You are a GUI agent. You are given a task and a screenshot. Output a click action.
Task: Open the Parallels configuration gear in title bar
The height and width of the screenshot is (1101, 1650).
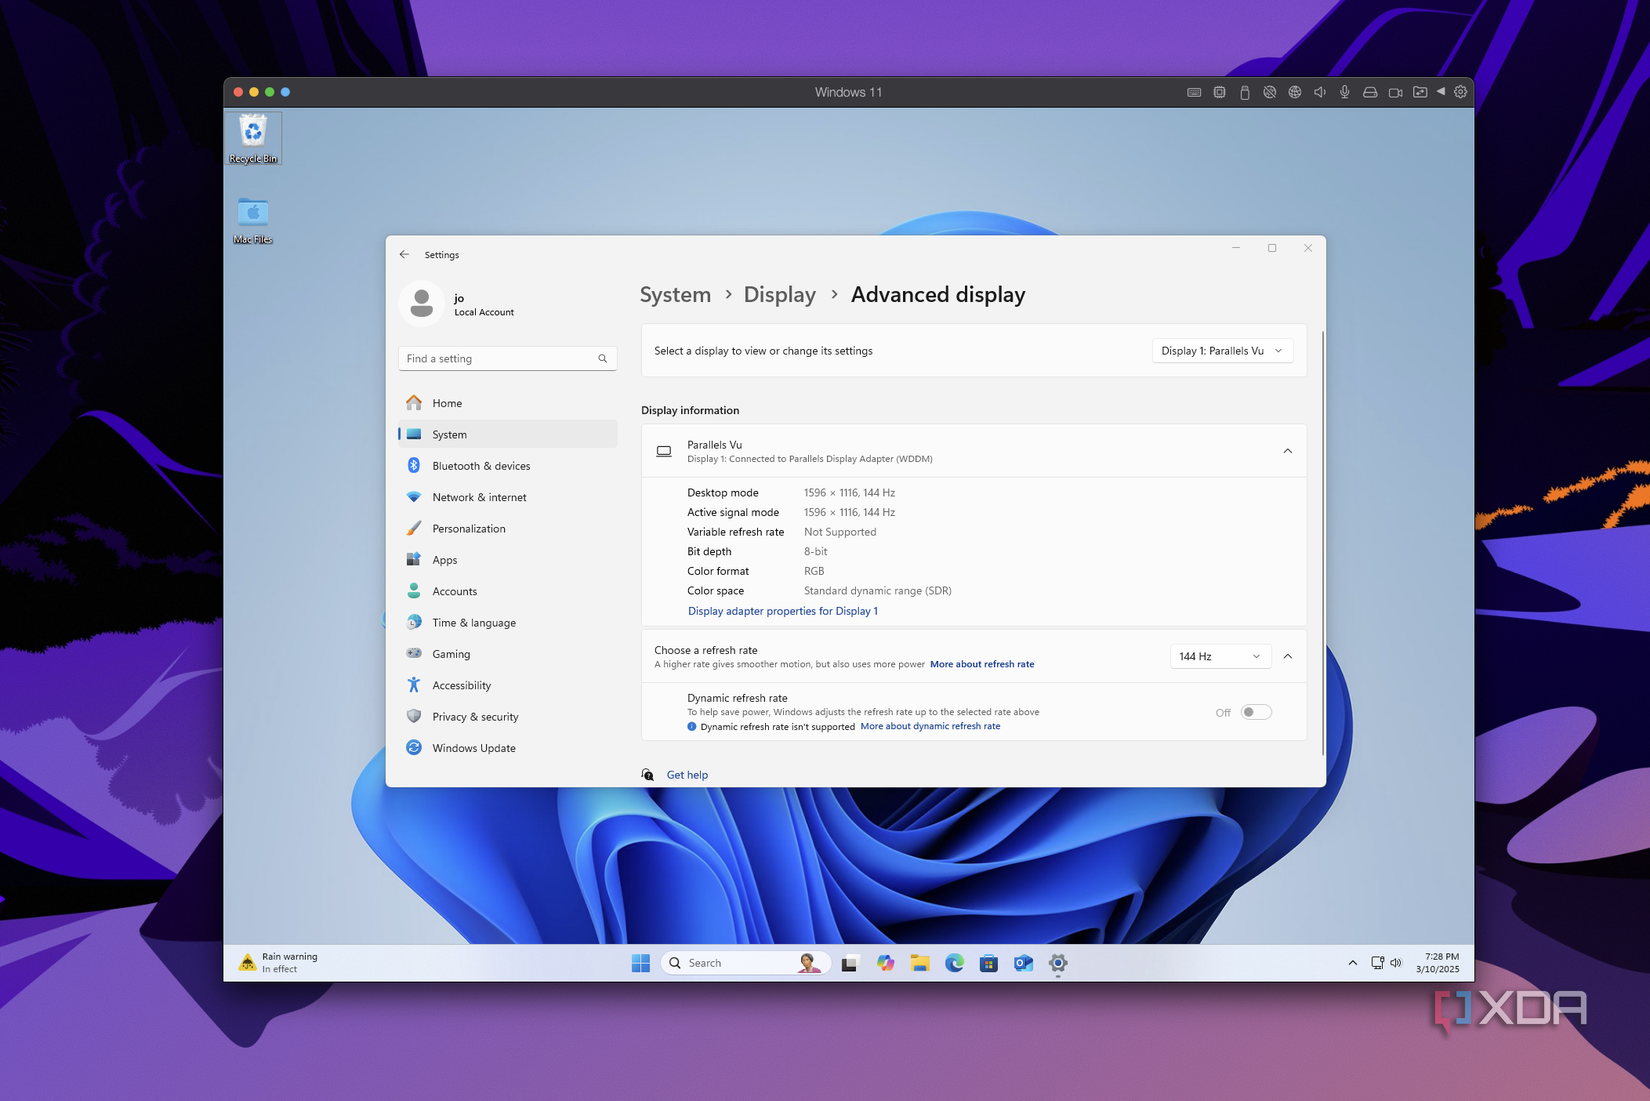pos(1461,91)
